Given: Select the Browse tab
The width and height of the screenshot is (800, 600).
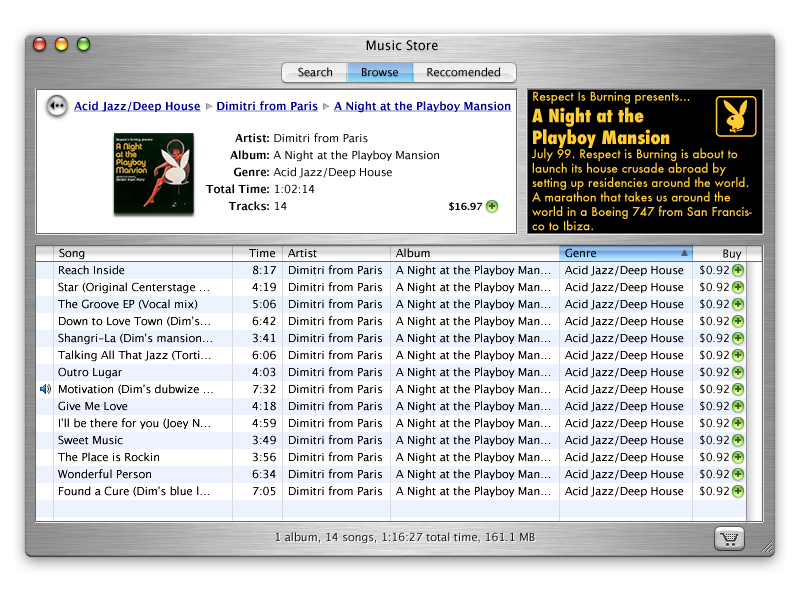Looking at the screenshot, I should click(x=380, y=72).
